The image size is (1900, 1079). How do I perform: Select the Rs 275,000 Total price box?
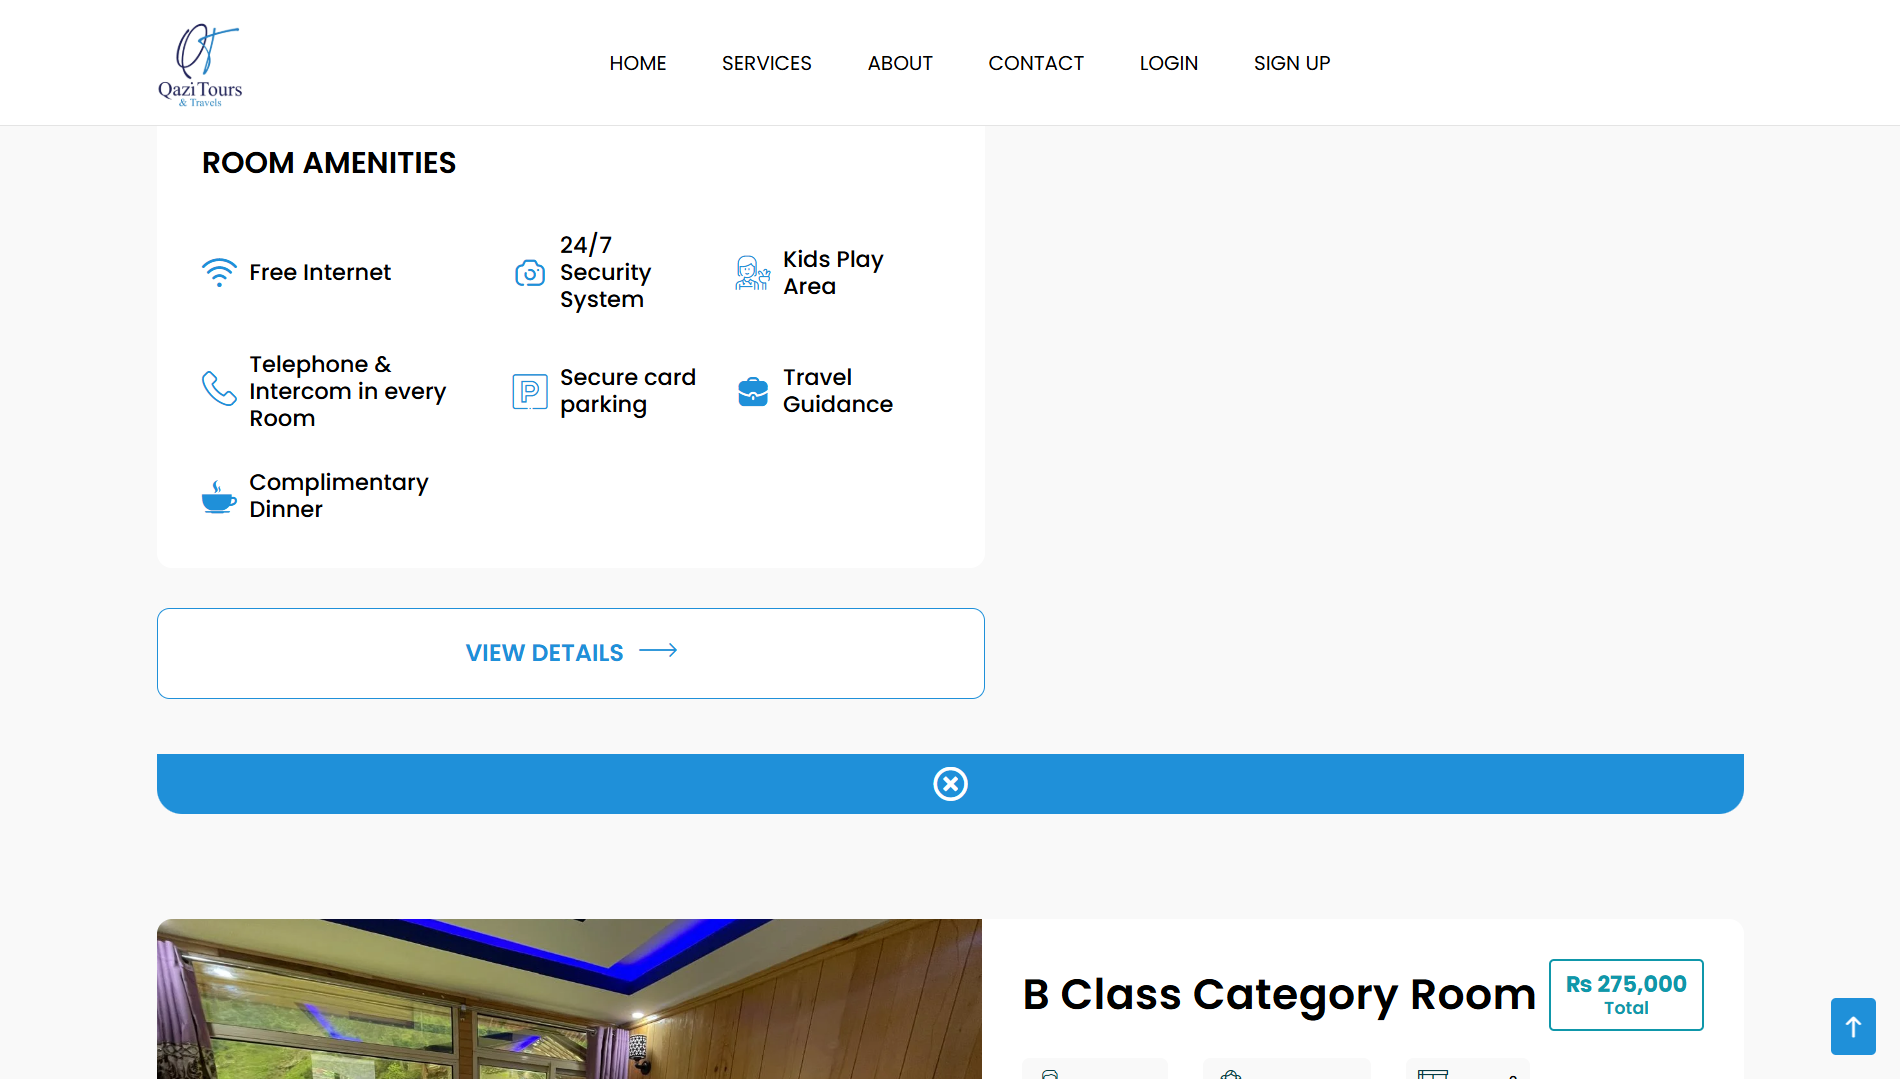point(1626,995)
